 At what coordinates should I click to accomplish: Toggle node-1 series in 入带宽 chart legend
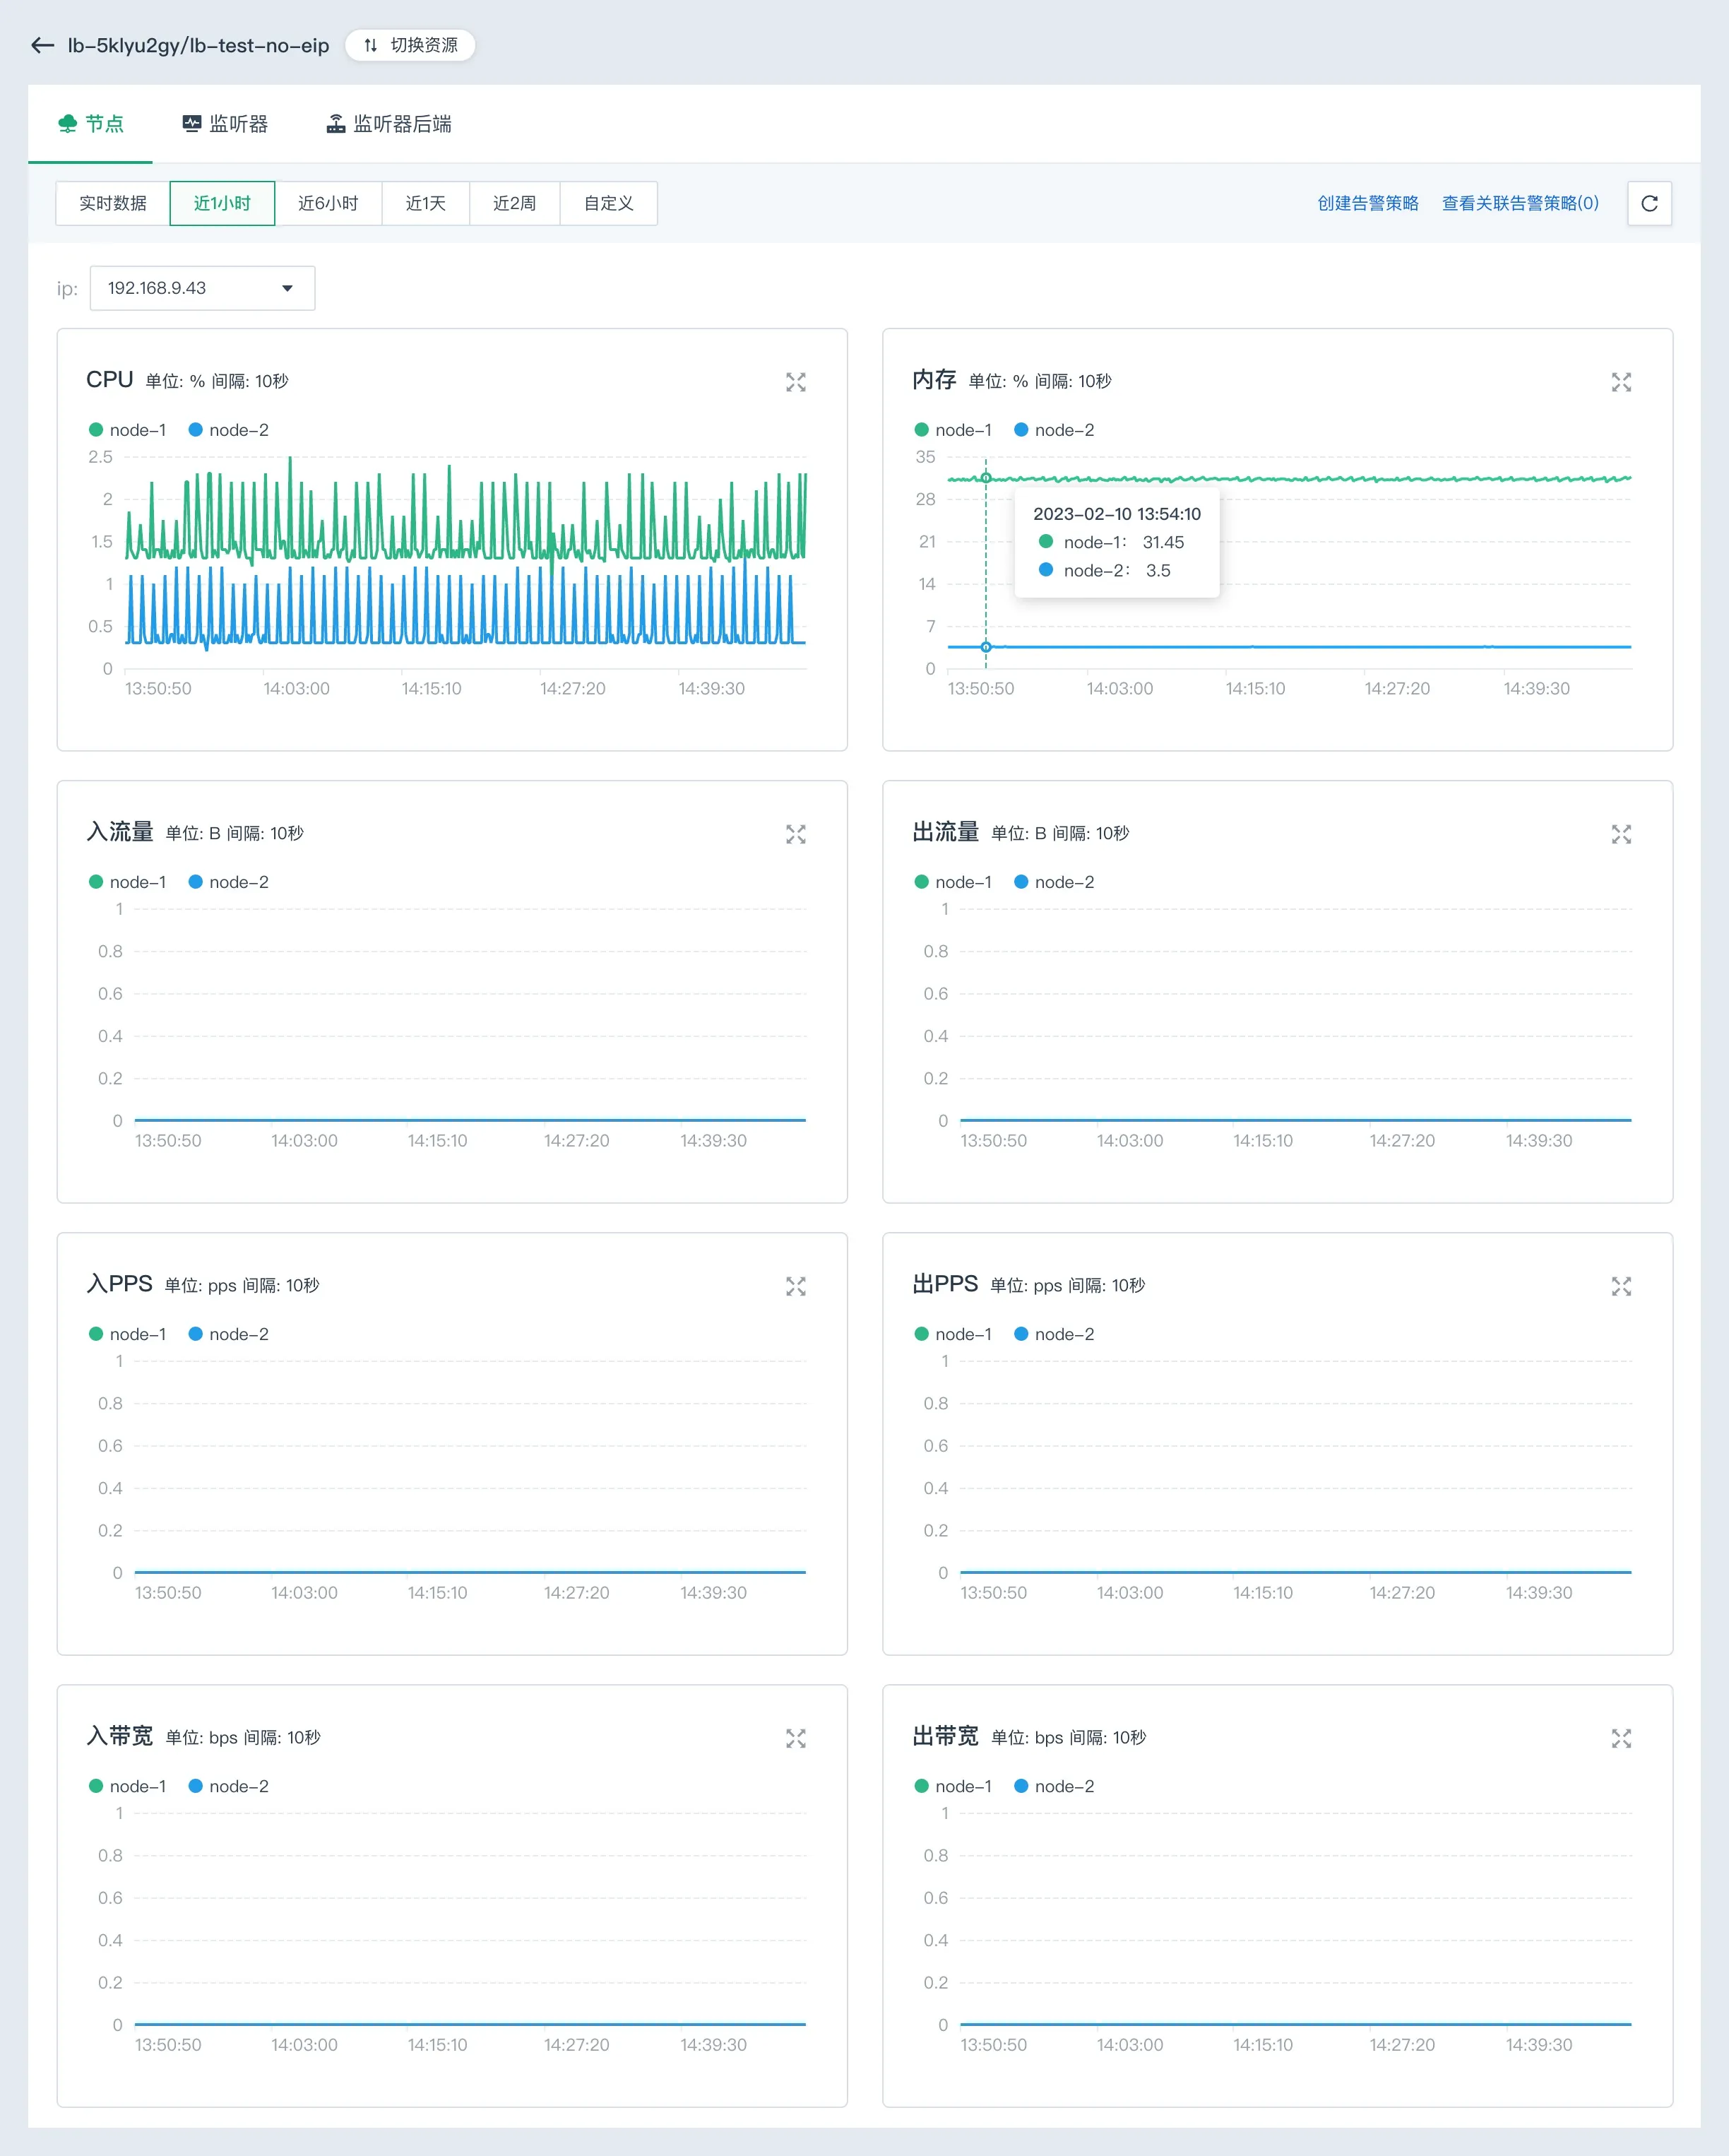[x=128, y=1786]
